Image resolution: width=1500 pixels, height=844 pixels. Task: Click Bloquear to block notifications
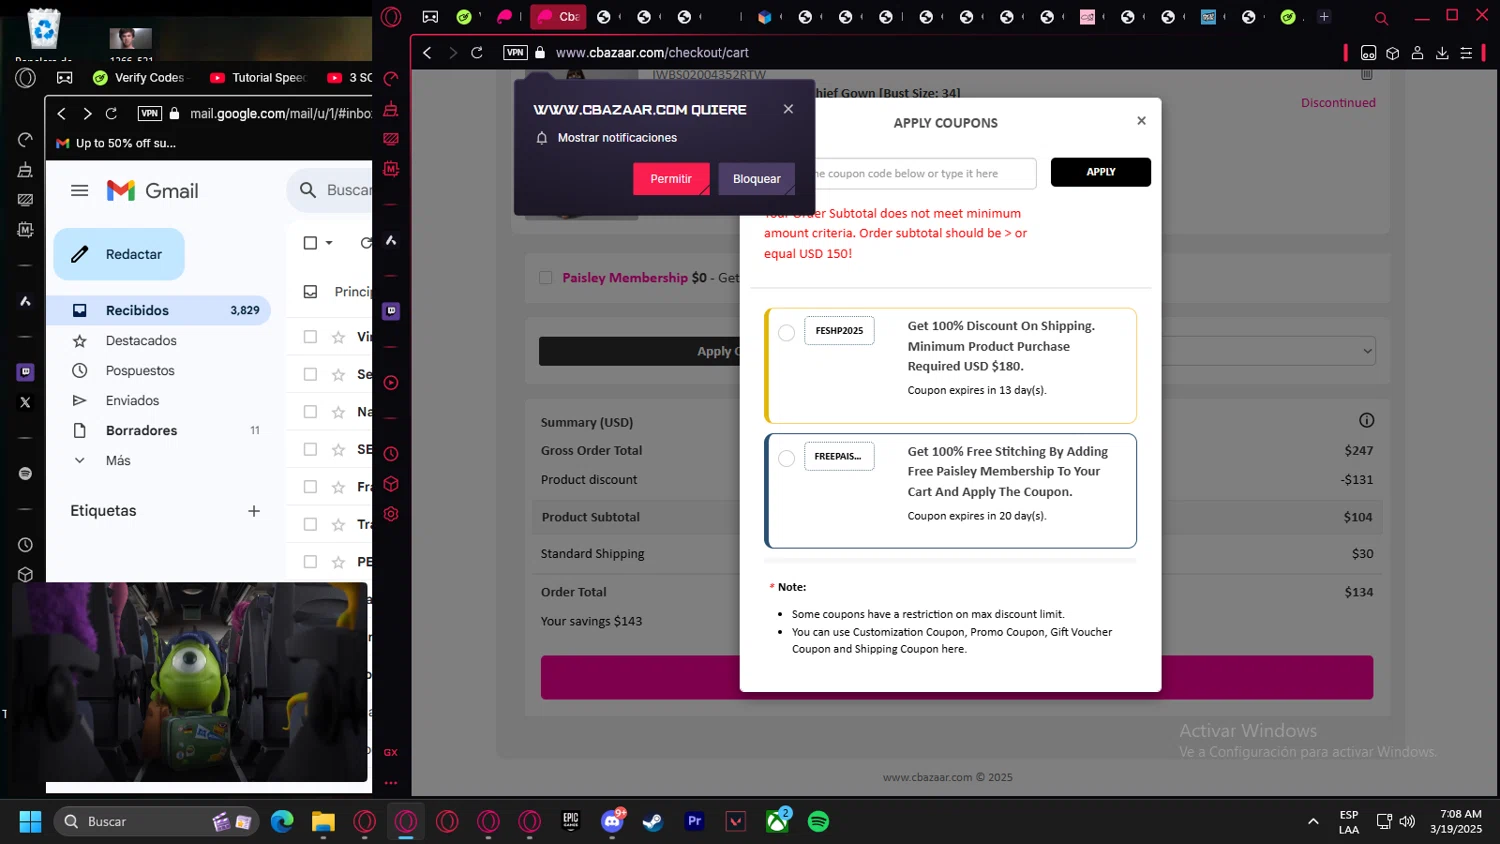click(757, 178)
